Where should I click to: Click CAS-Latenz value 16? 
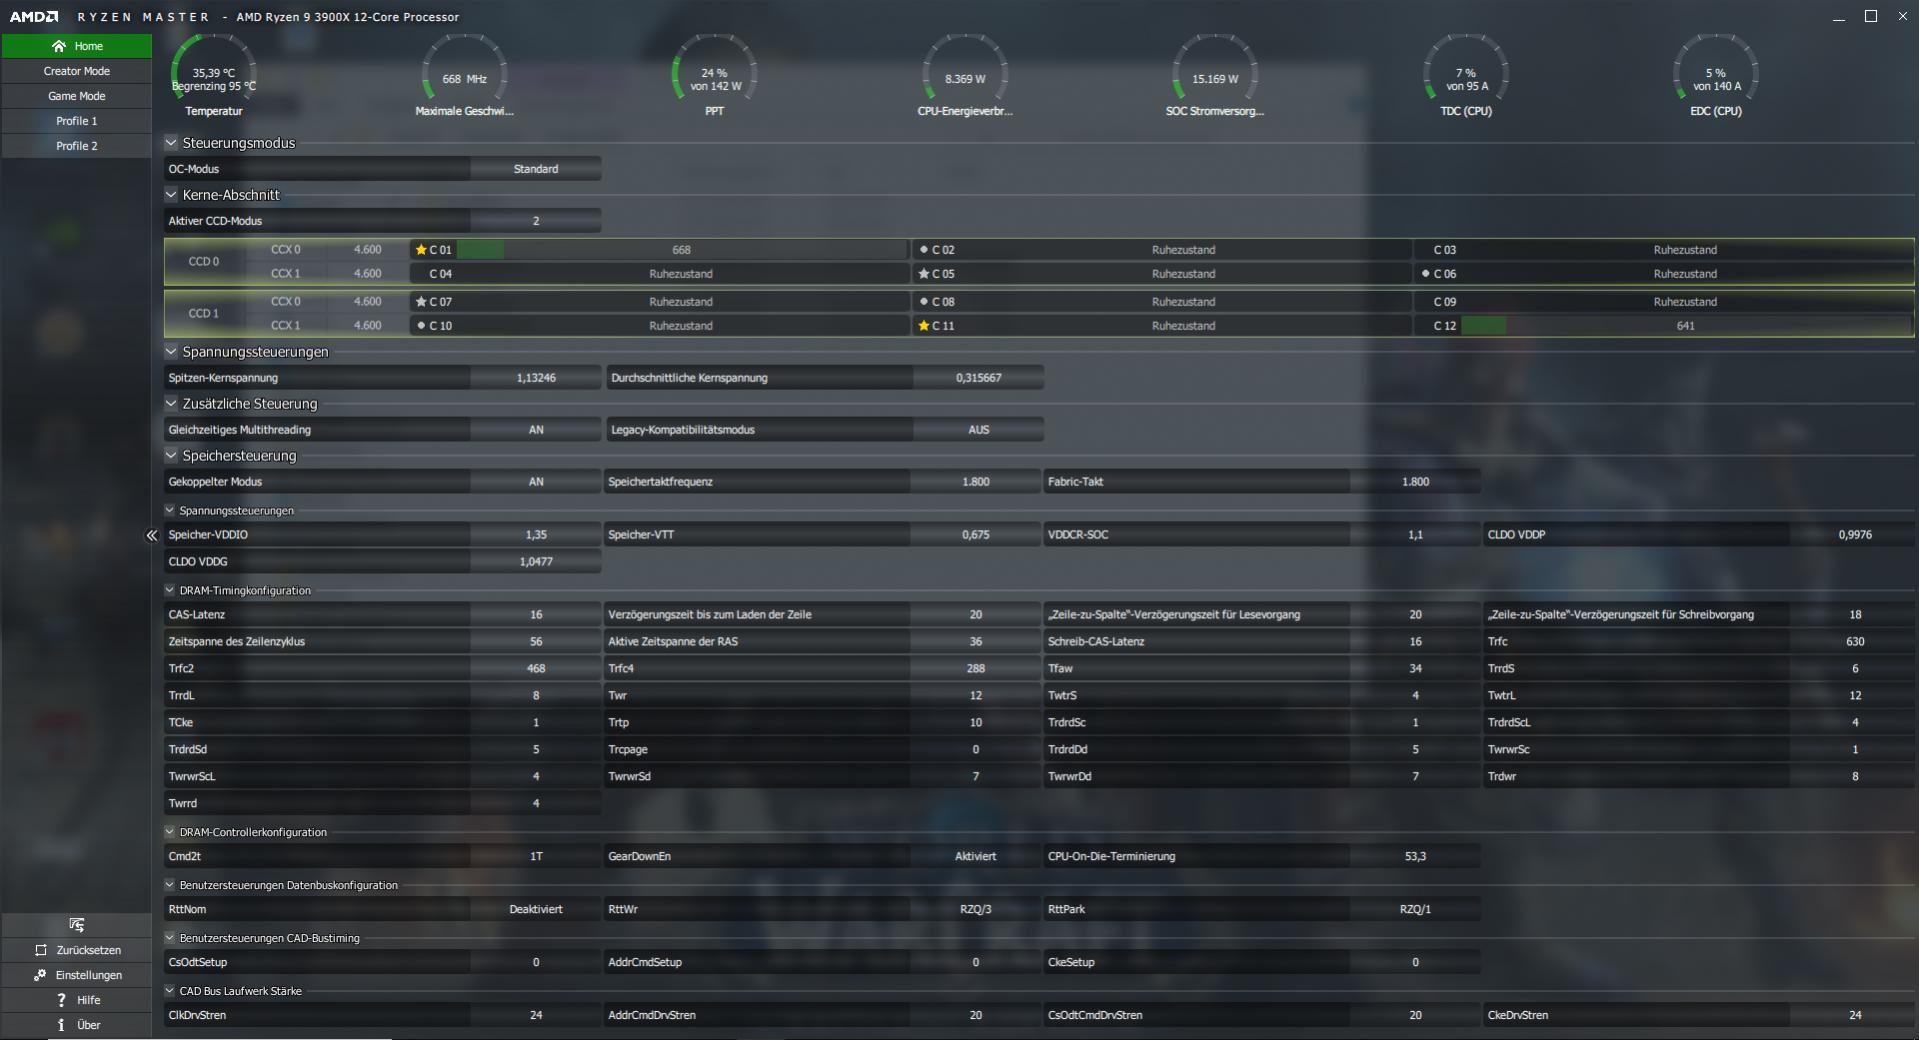[x=536, y=615]
